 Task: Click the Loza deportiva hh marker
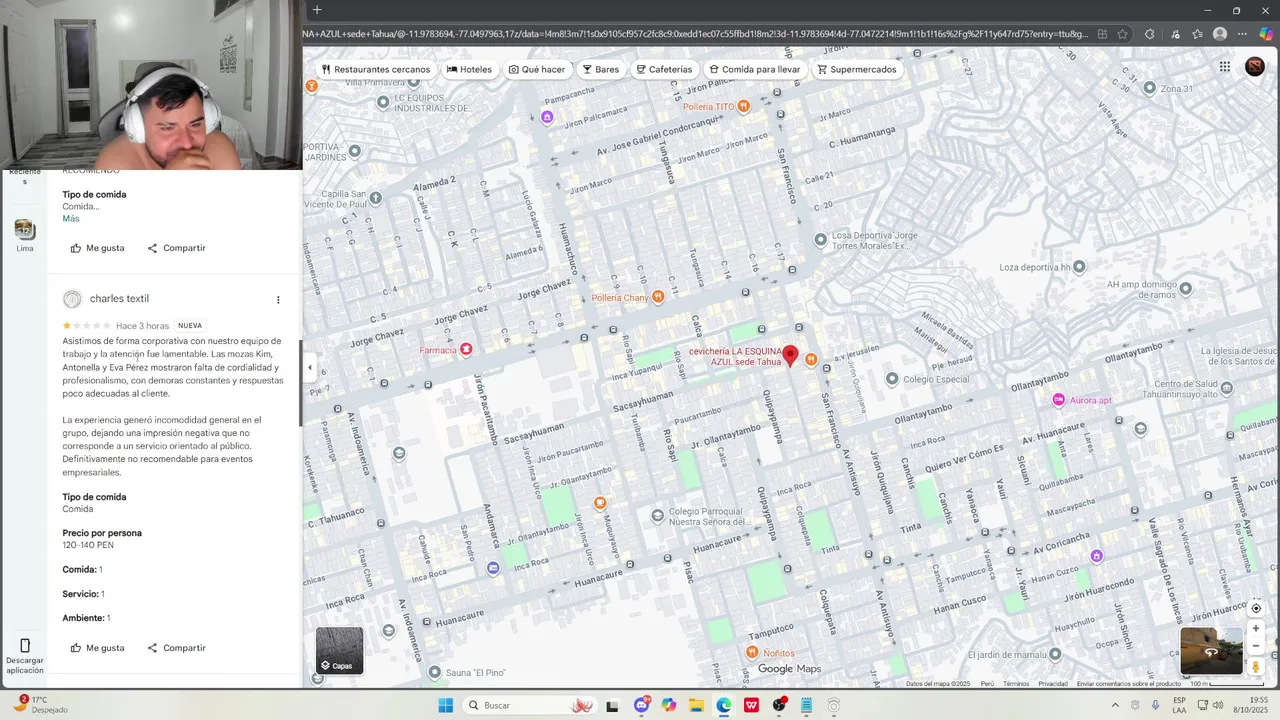coord(1079,267)
